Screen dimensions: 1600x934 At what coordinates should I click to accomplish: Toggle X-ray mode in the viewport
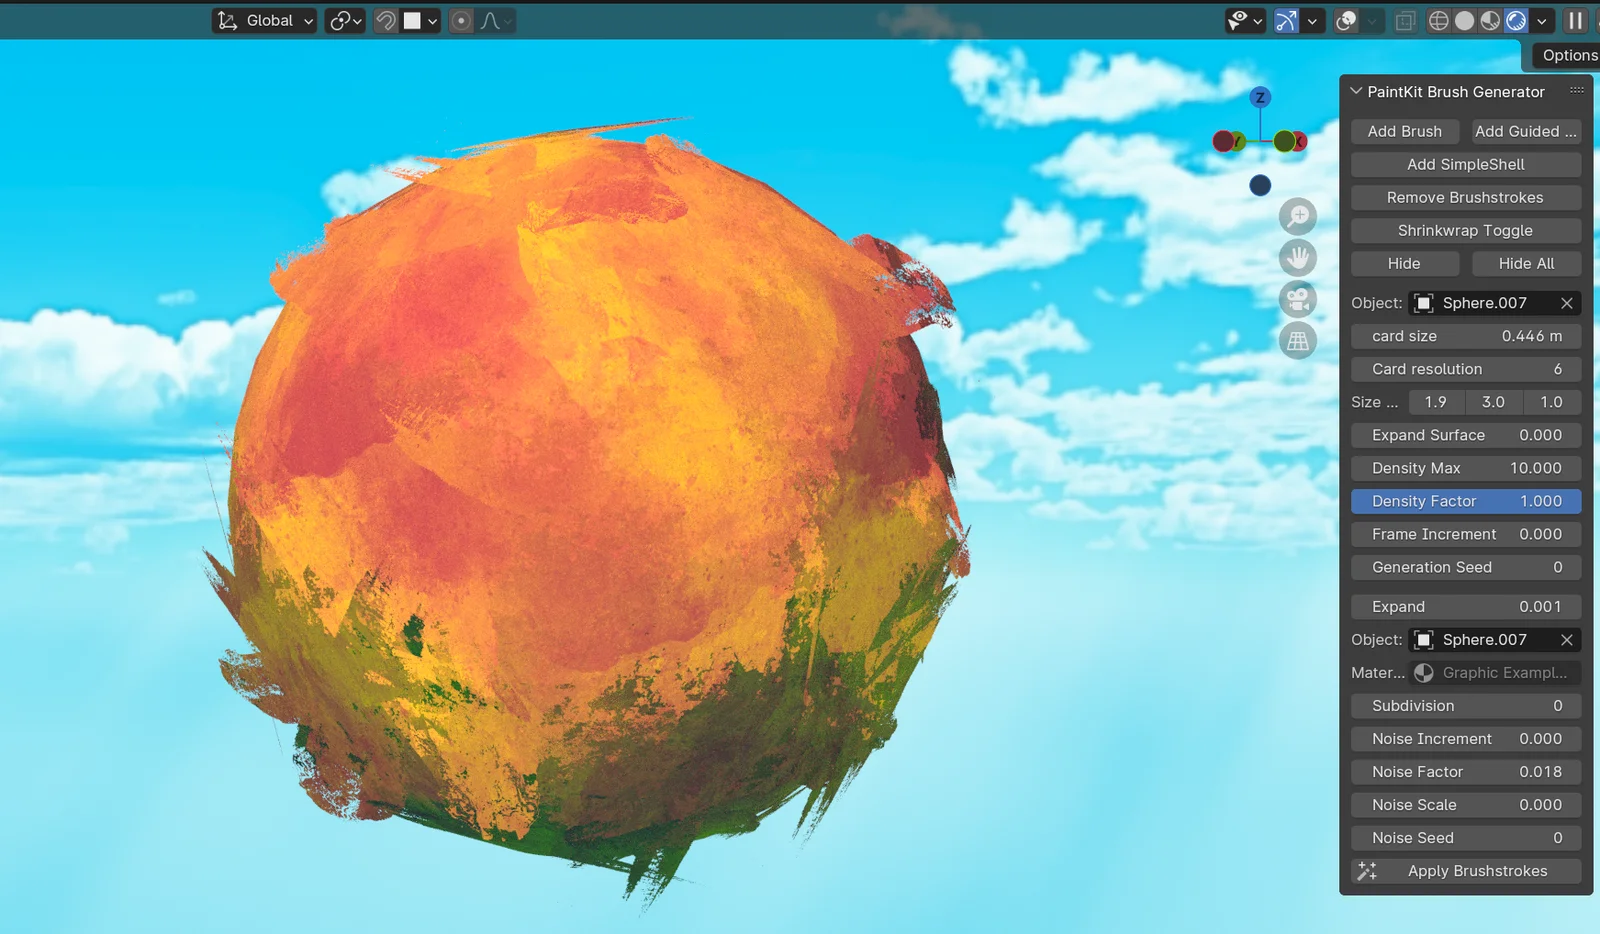pyautogui.click(x=1404, y=20)
